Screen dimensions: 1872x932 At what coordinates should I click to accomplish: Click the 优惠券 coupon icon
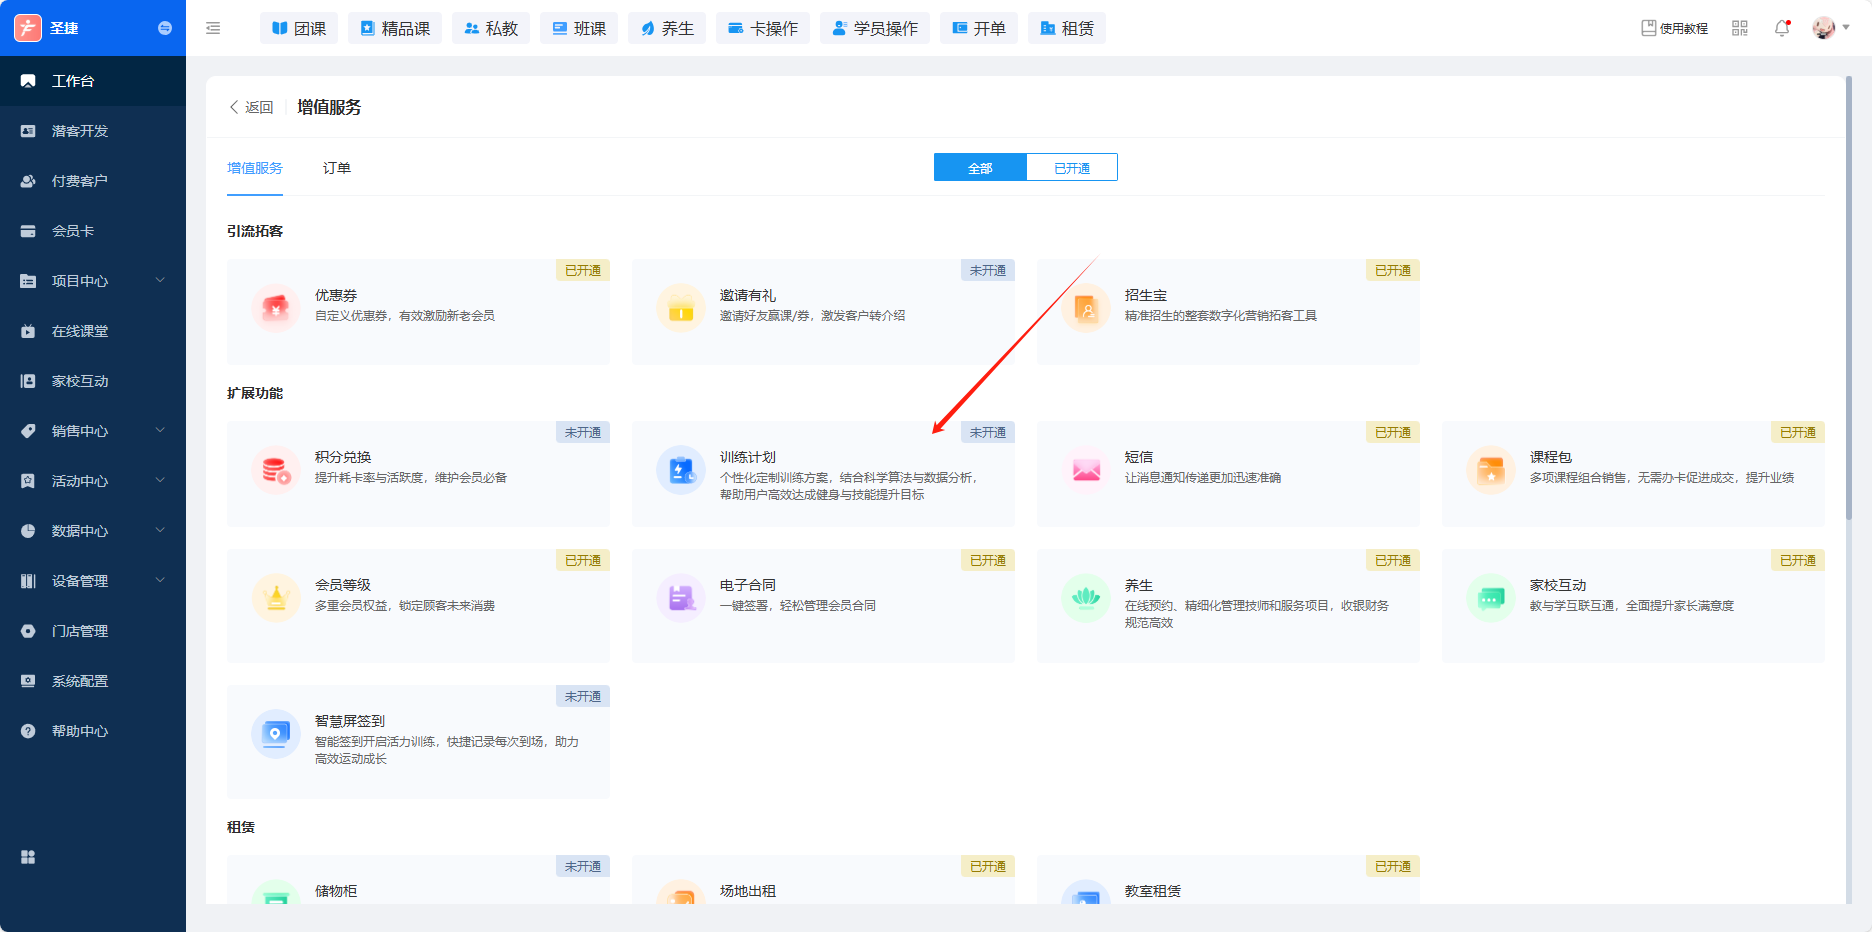[x=276, y=308]
